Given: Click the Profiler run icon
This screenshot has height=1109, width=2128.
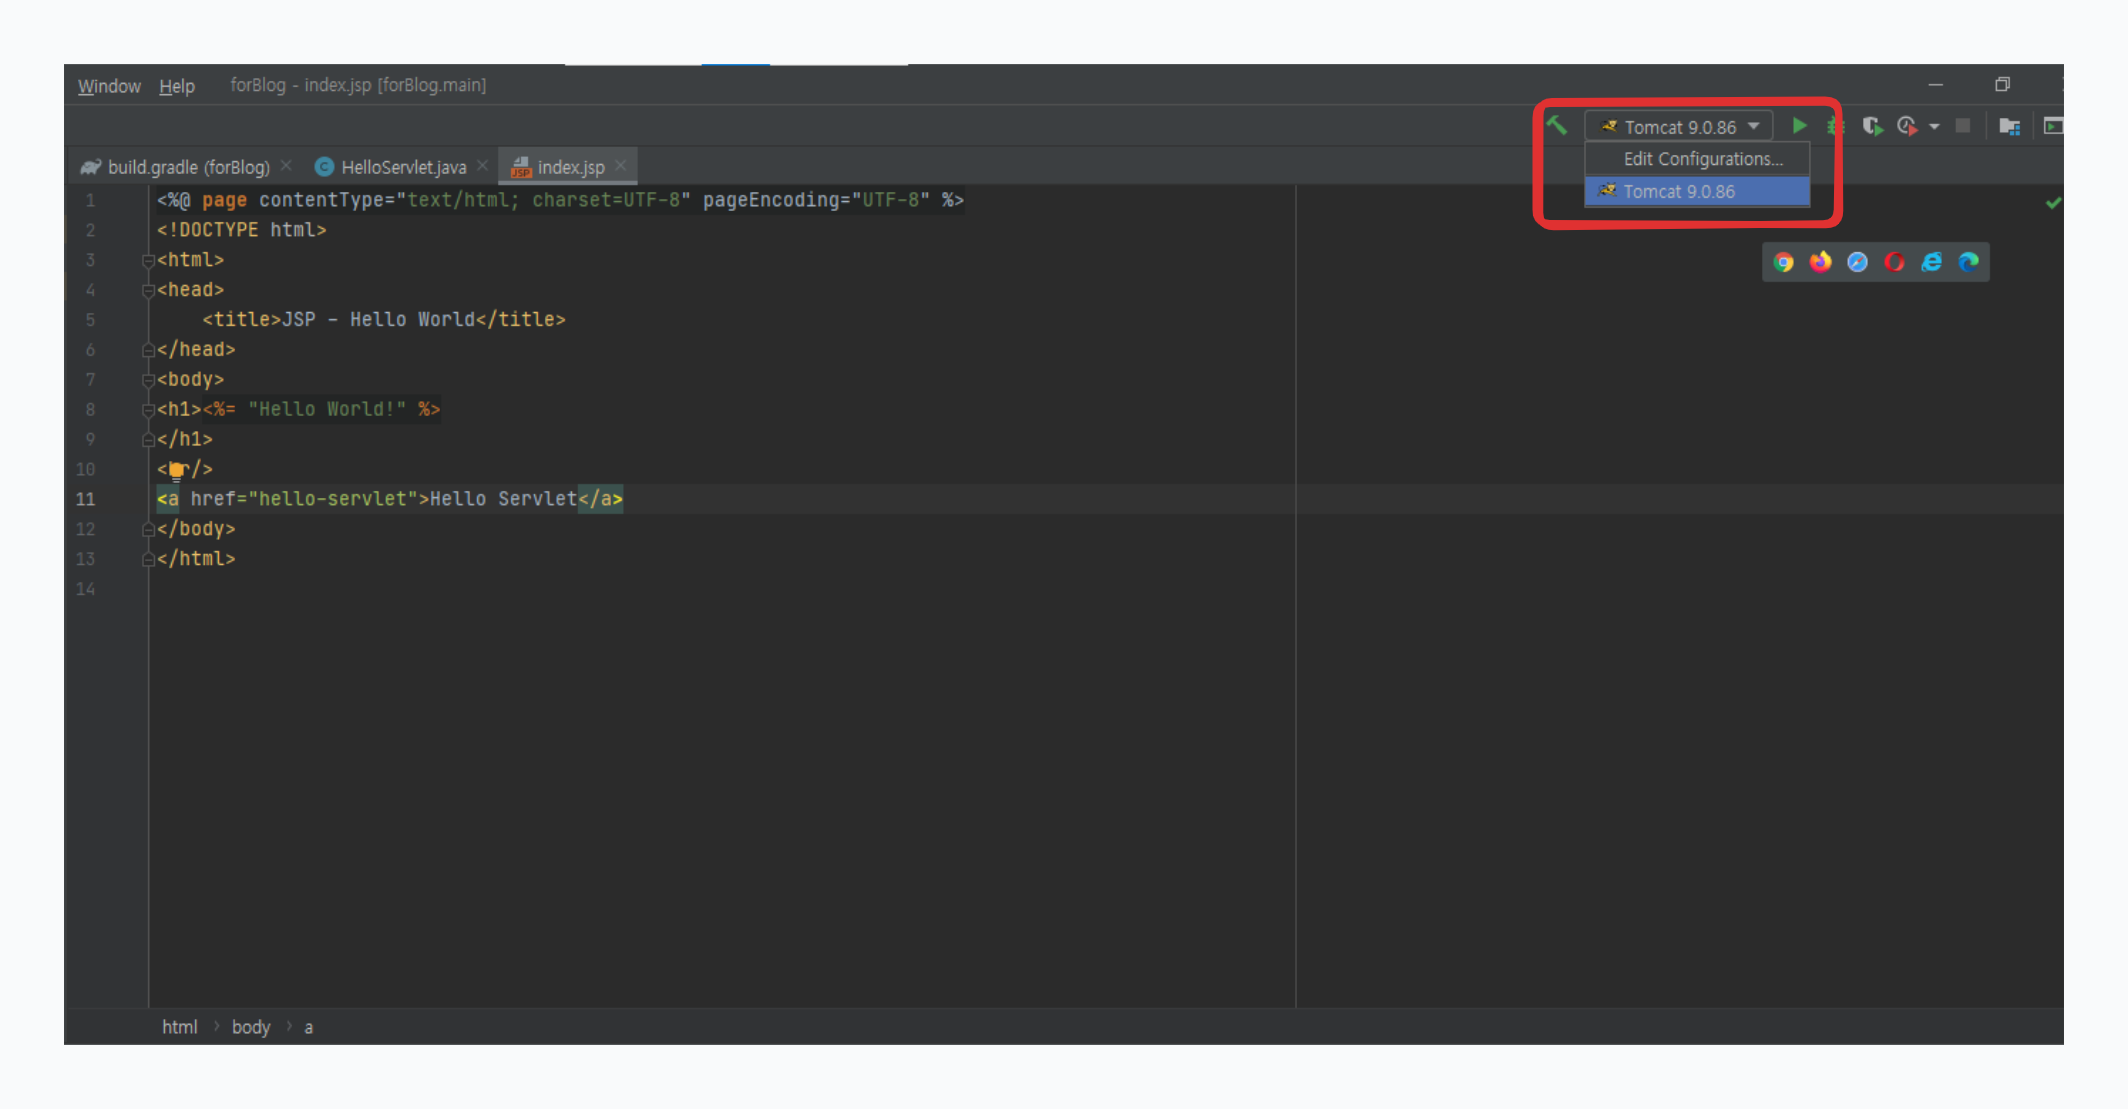Looking at the screenshot, I should point(1907,126).
